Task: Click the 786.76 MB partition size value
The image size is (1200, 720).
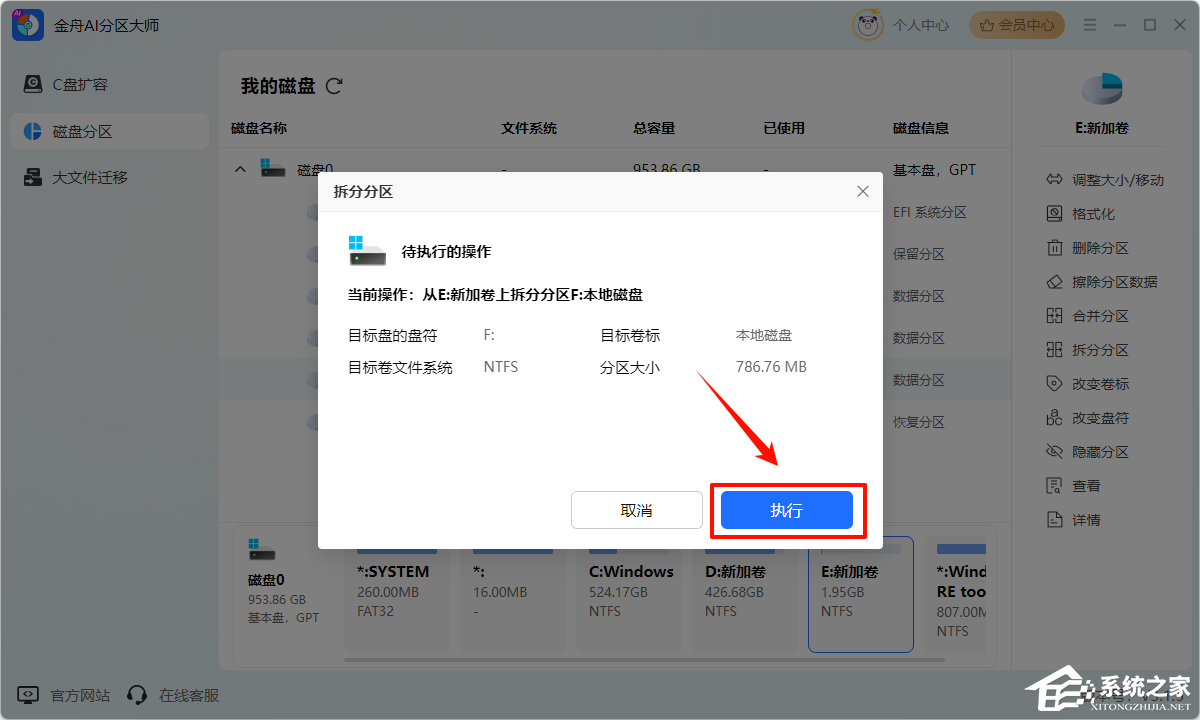Action: point(771,367)
